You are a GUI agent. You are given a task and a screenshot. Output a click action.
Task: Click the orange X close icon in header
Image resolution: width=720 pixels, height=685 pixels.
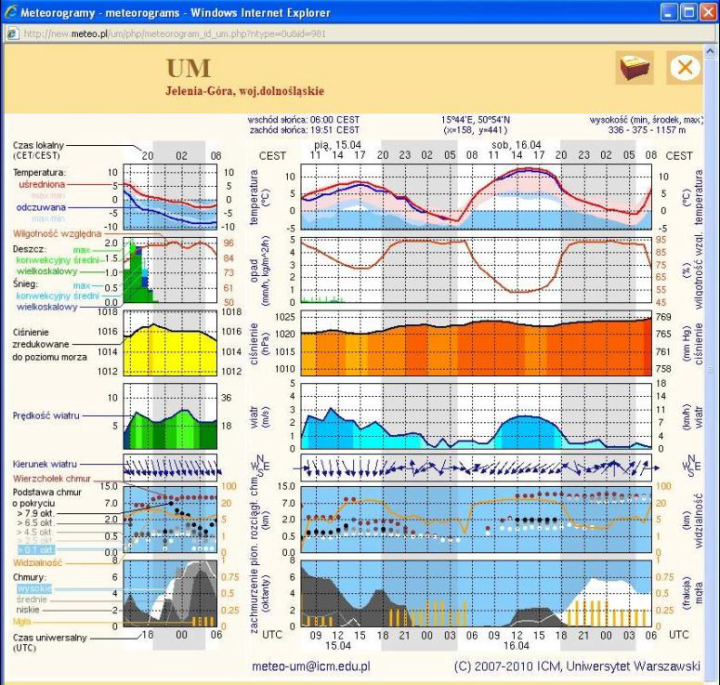684,68
